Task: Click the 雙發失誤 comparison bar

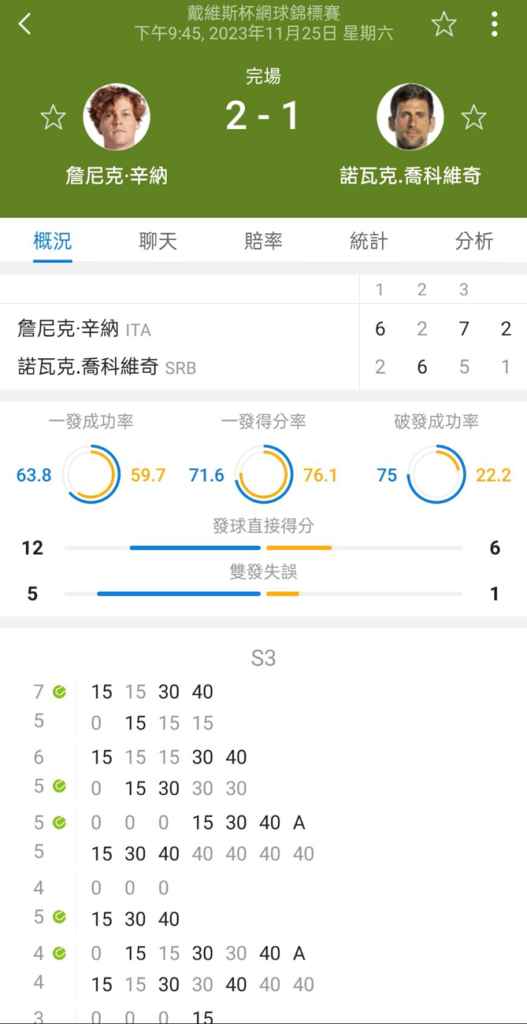Action: coord(263,594)
